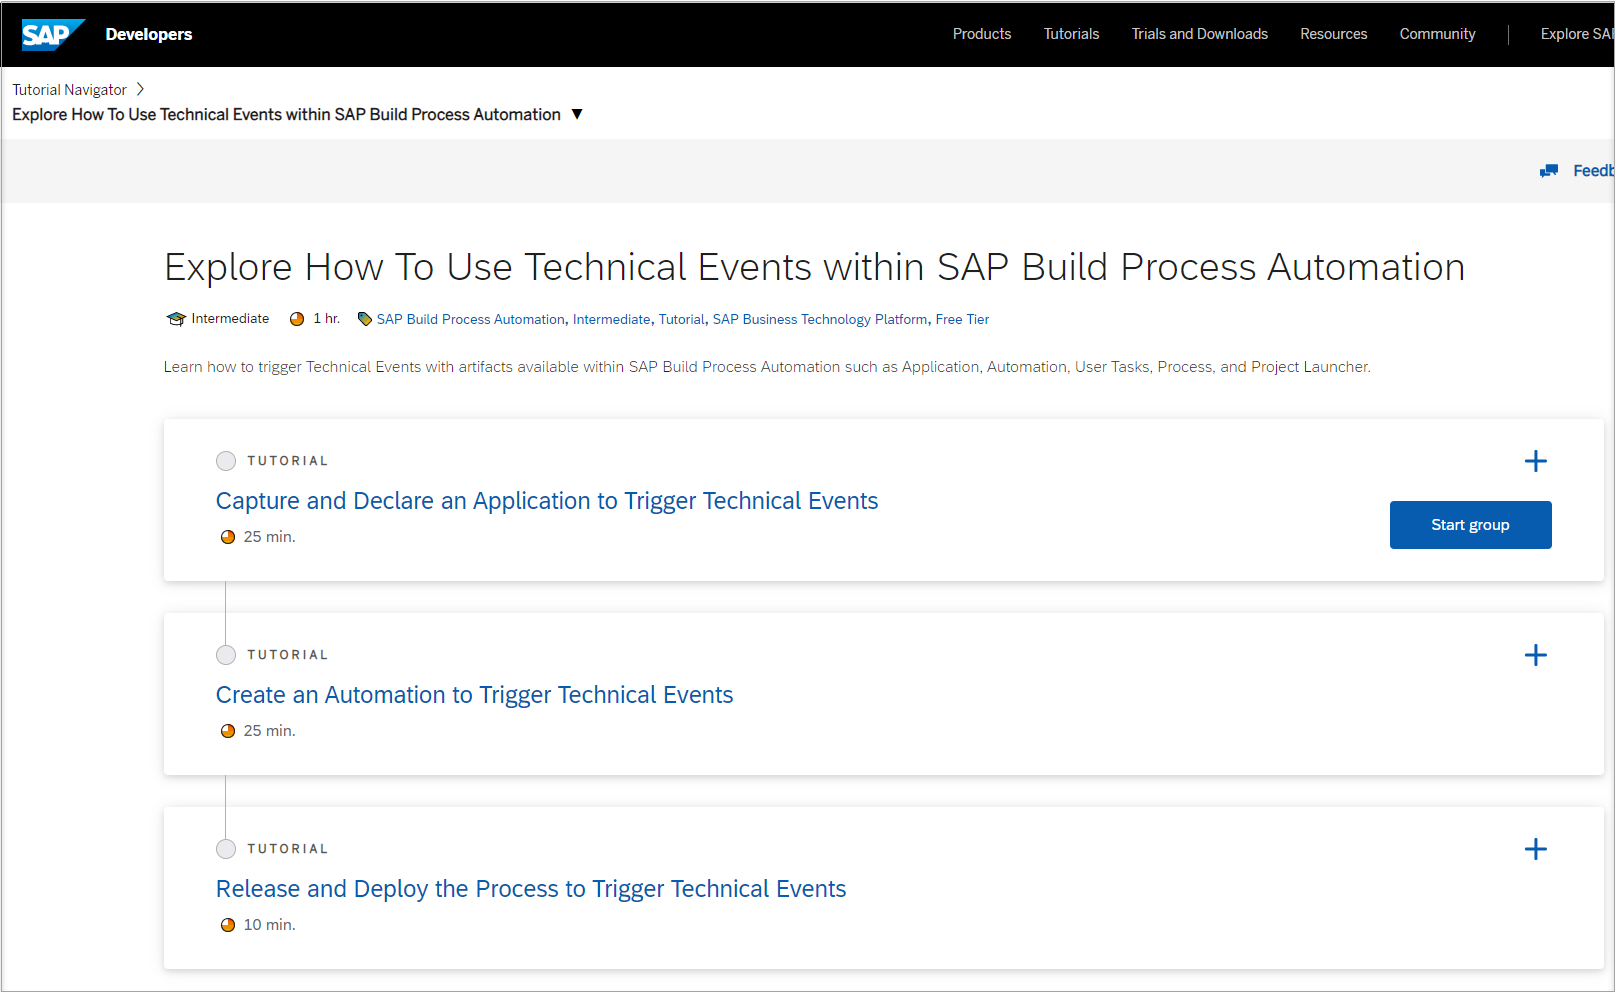
Task: Click the tag icon before tag links
Action: pos(365,319)
